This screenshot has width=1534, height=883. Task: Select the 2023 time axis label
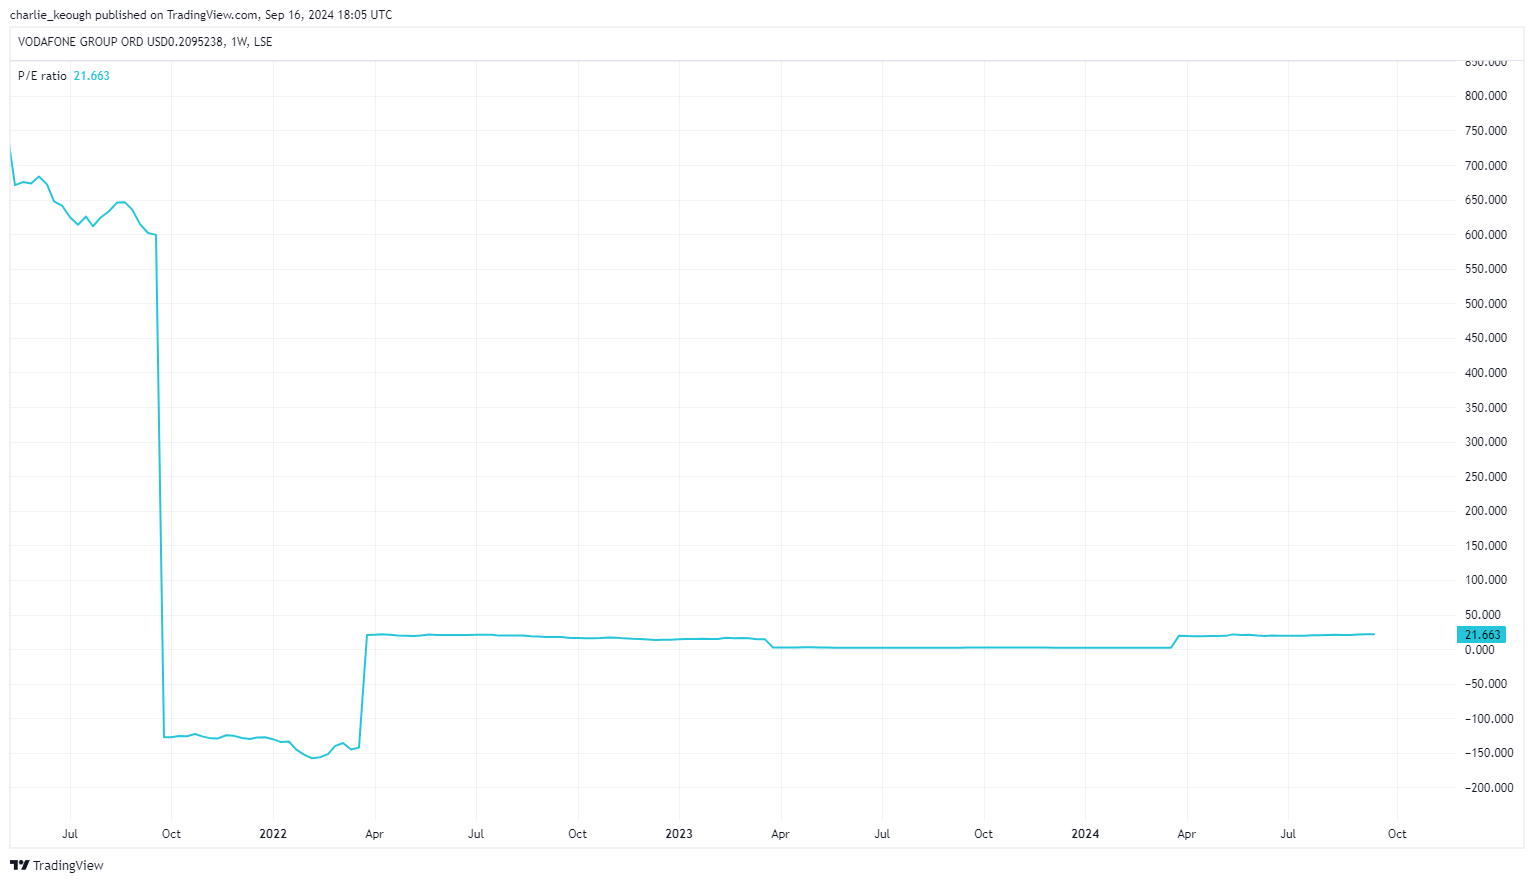(x=678, y=834)
